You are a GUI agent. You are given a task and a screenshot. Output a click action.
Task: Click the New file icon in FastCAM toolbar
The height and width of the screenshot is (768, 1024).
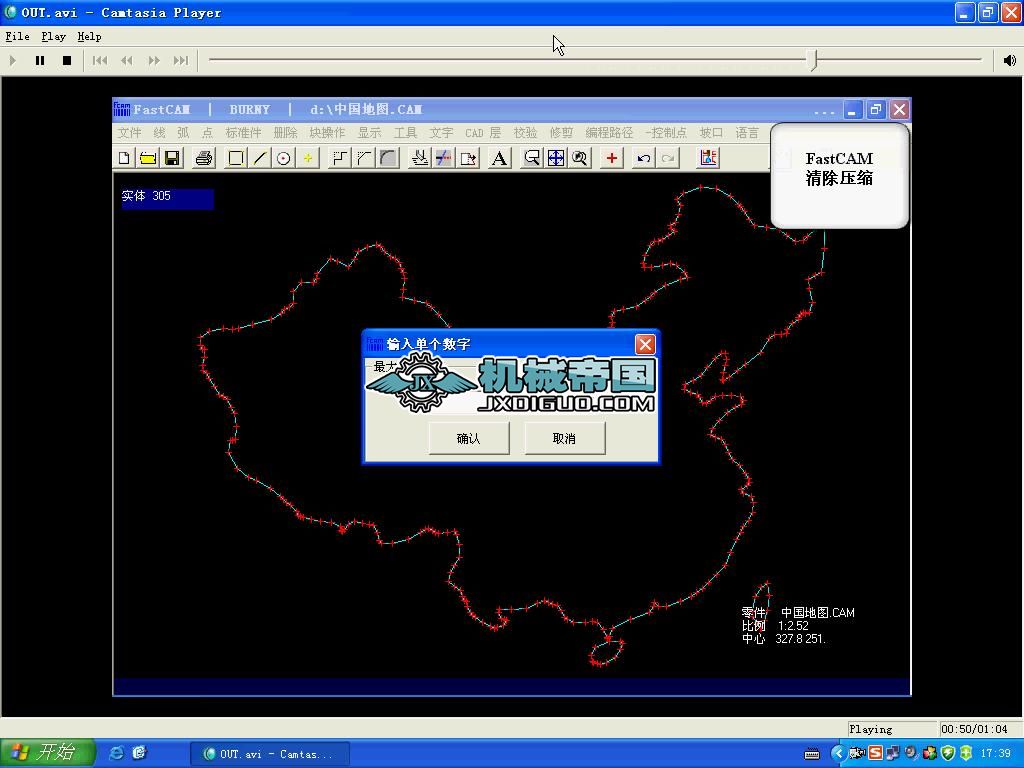pos(124,157)
